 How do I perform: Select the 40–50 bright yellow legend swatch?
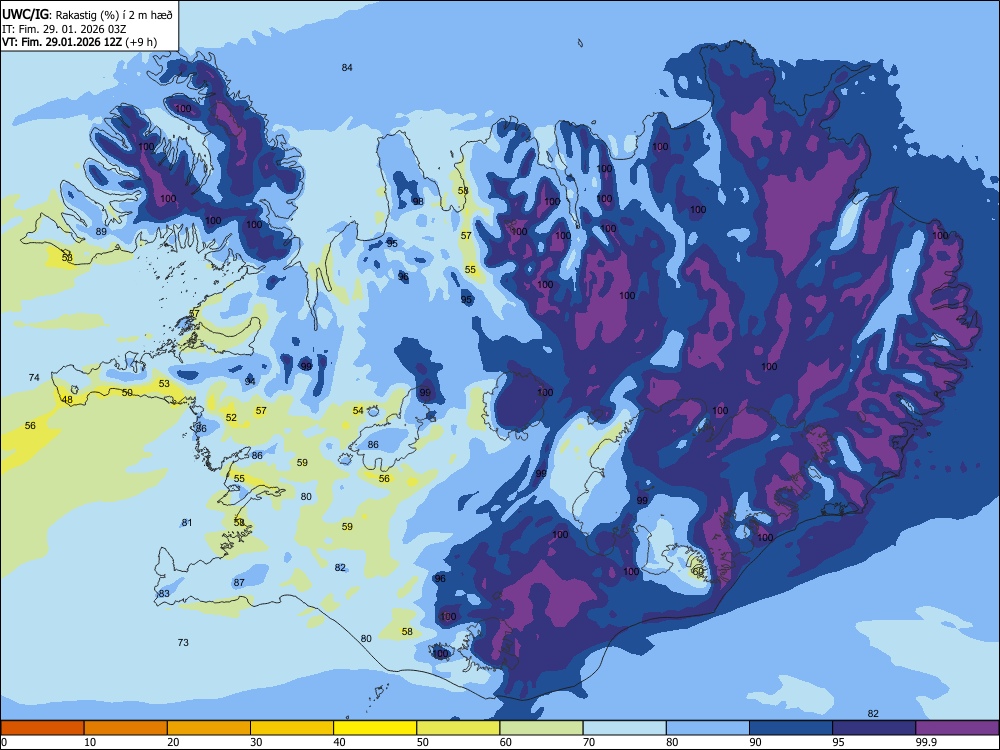[x=375, y=728]
